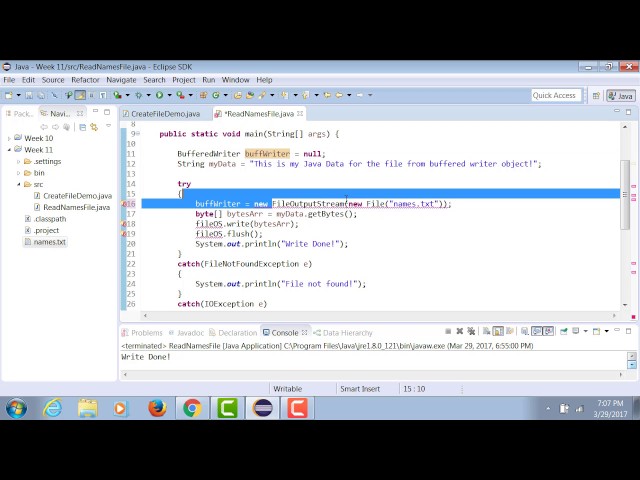Click the Previous Annotation toolbar icon

point(305,95)
